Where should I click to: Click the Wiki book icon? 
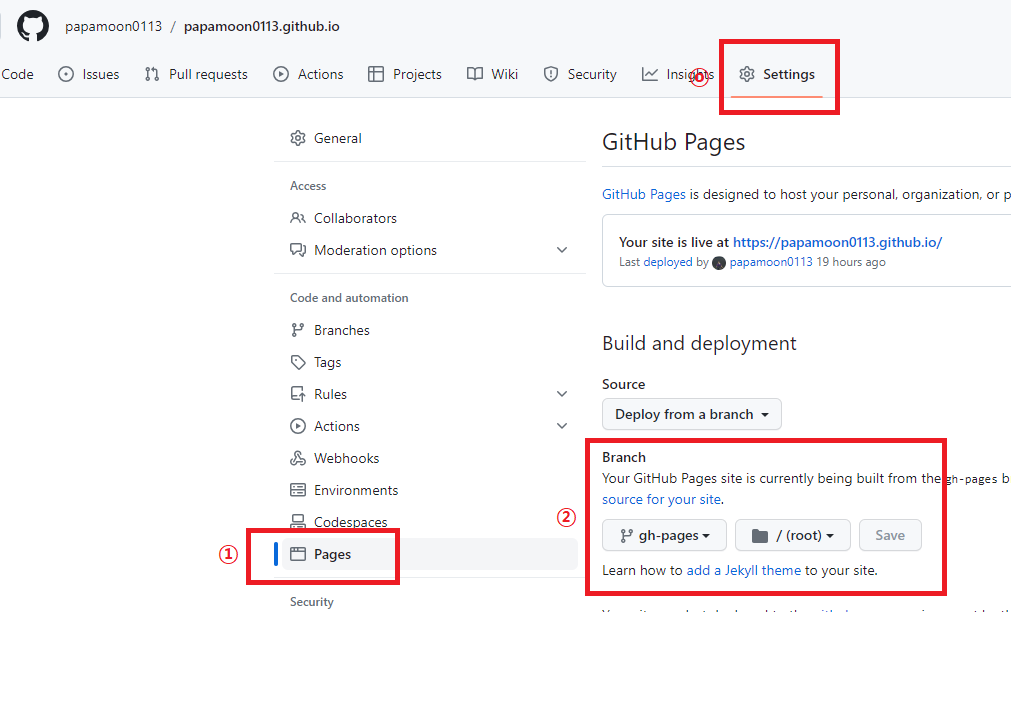point(475,74)
